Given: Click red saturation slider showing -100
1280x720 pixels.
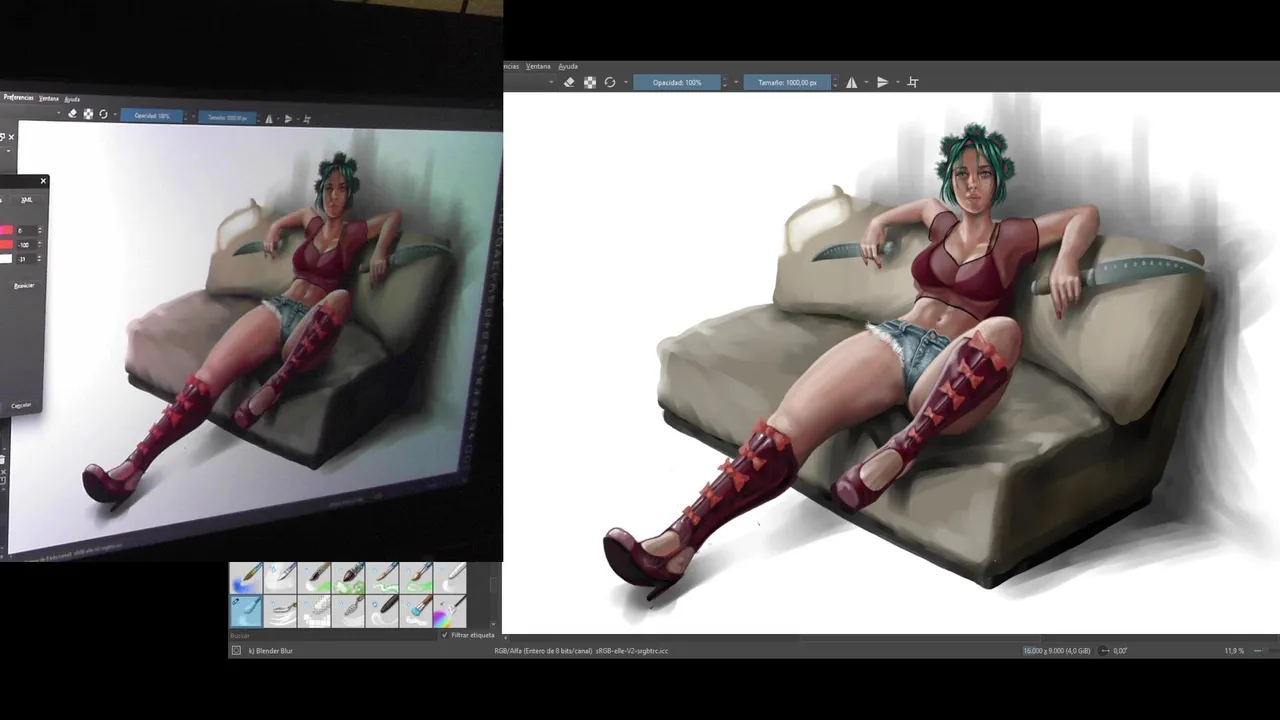Looking at the screenshot, I should point(6,245).
